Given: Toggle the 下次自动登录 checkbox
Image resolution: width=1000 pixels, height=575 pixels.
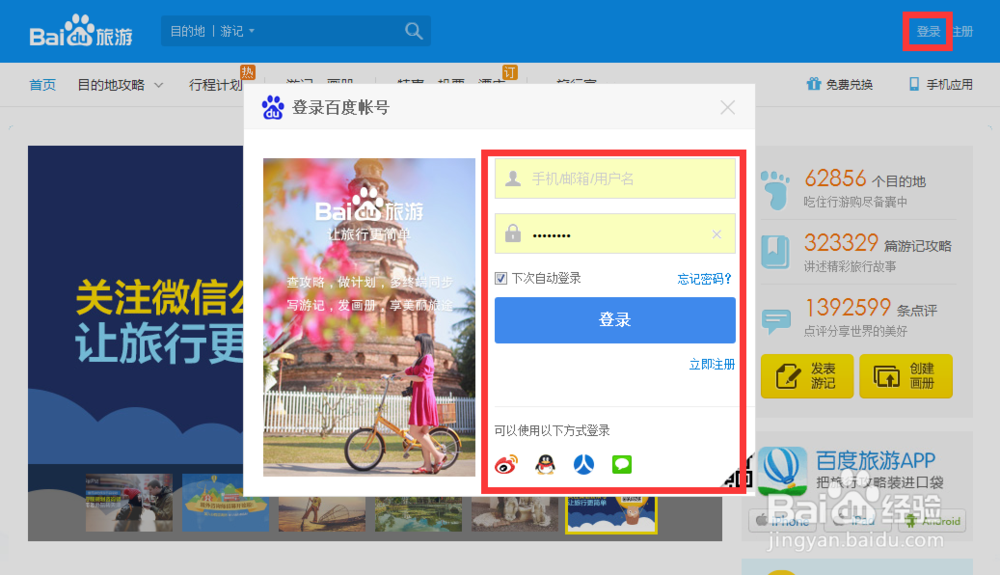Looking at the screenshot, I should [x=501, y=279].
